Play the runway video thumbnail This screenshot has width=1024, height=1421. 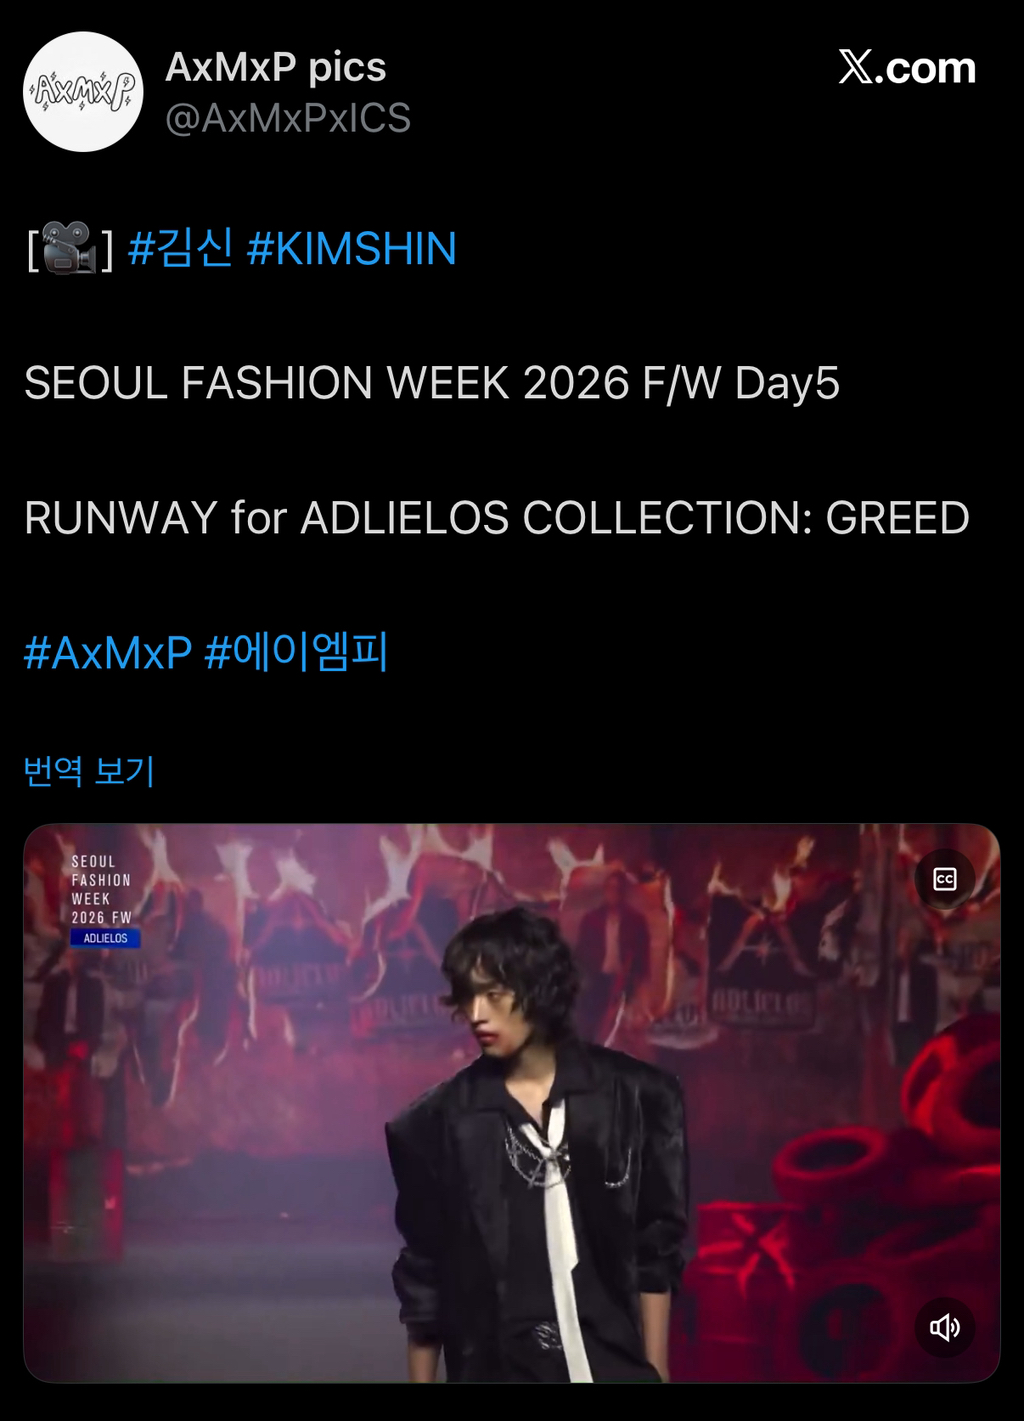512,1103
